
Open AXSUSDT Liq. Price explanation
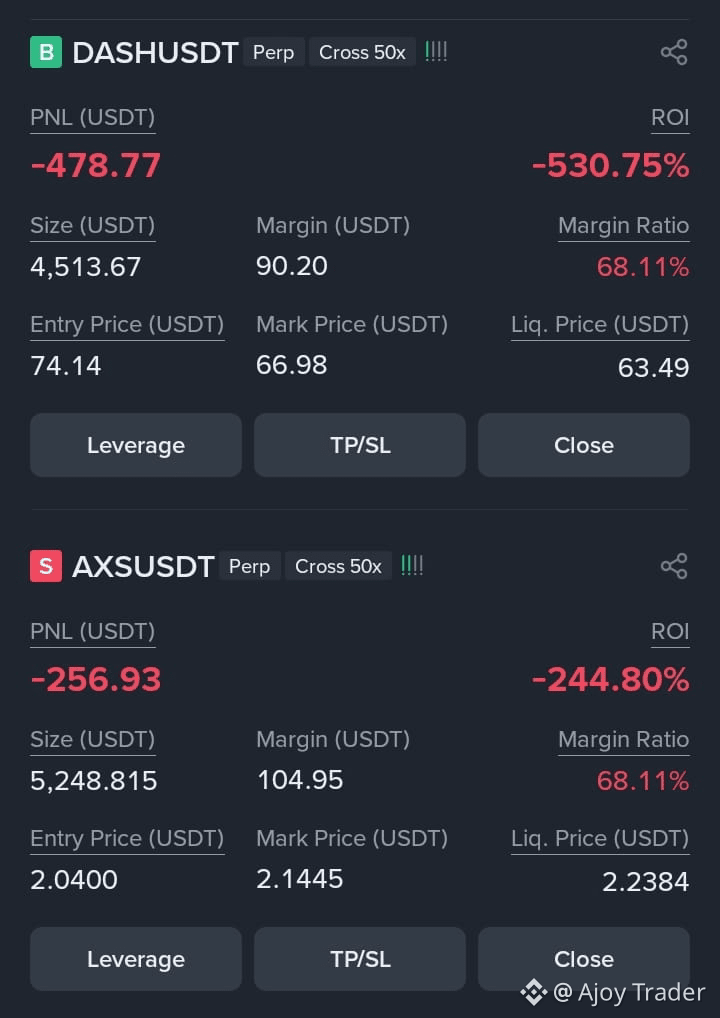pos(600,839)
